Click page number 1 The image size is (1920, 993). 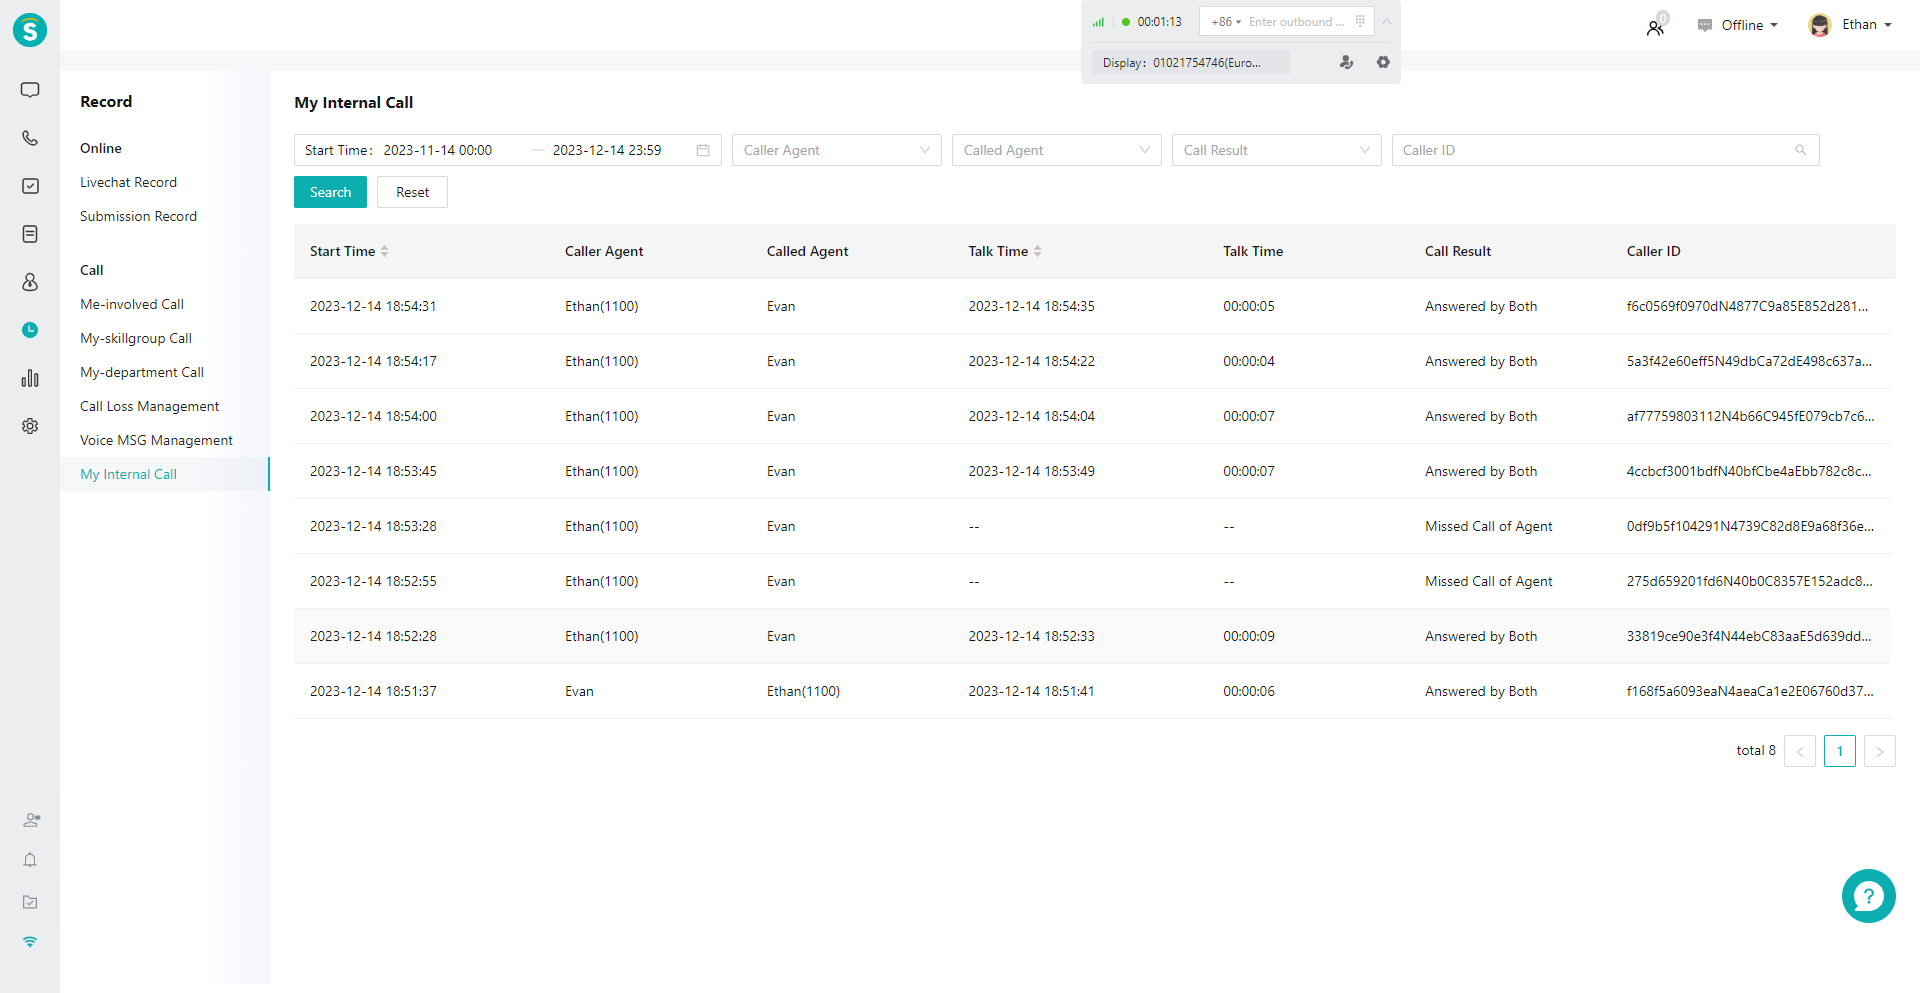click(1840, 751)
